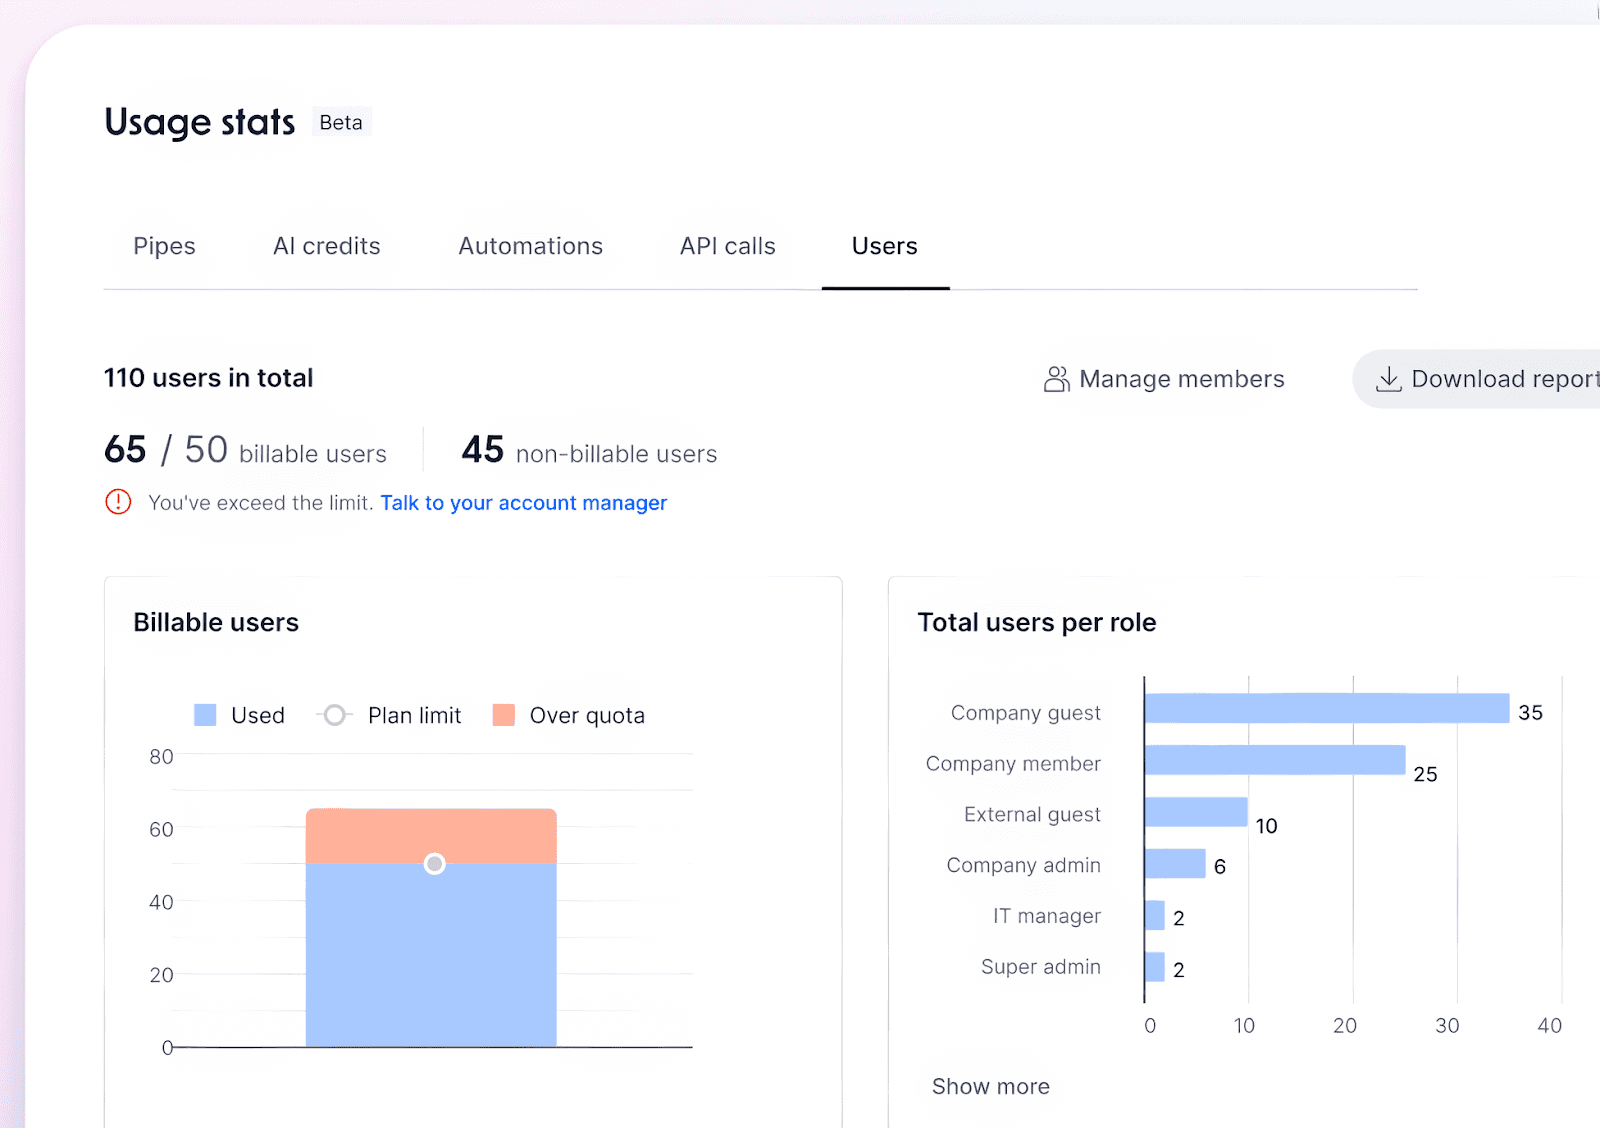Image resolution: width=1600 pixels, height=1128 pixels.
Task: Click the 'Over quota' legend label
Action: (587, 716)
